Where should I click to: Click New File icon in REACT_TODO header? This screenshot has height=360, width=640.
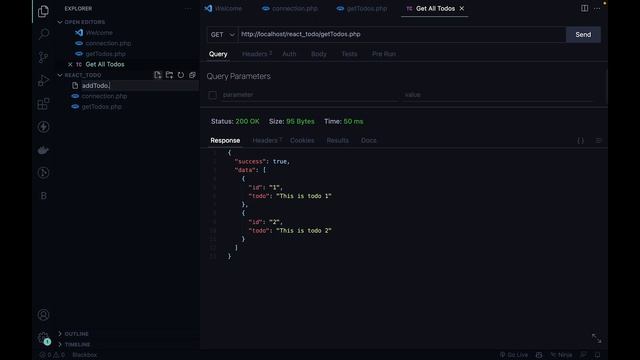[x=158, y=75]
